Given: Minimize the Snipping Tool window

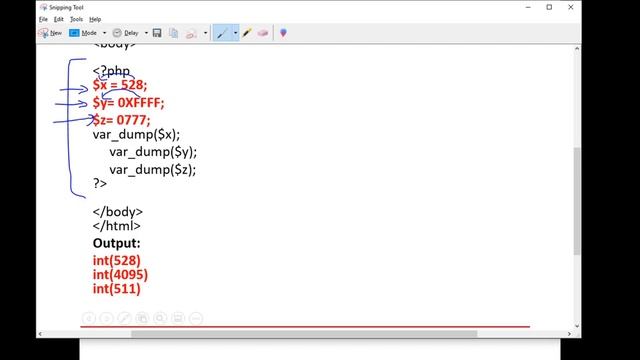Looking at the screenshot, I should (528, 7).
